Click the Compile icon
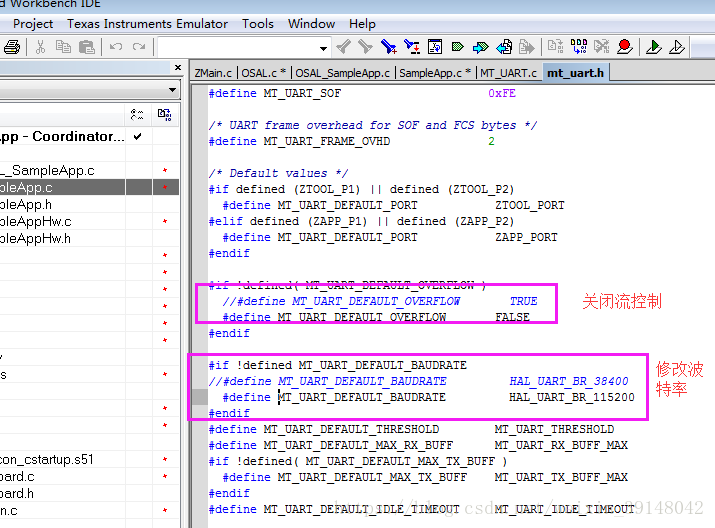715x528 pixels. click(555, 46)
